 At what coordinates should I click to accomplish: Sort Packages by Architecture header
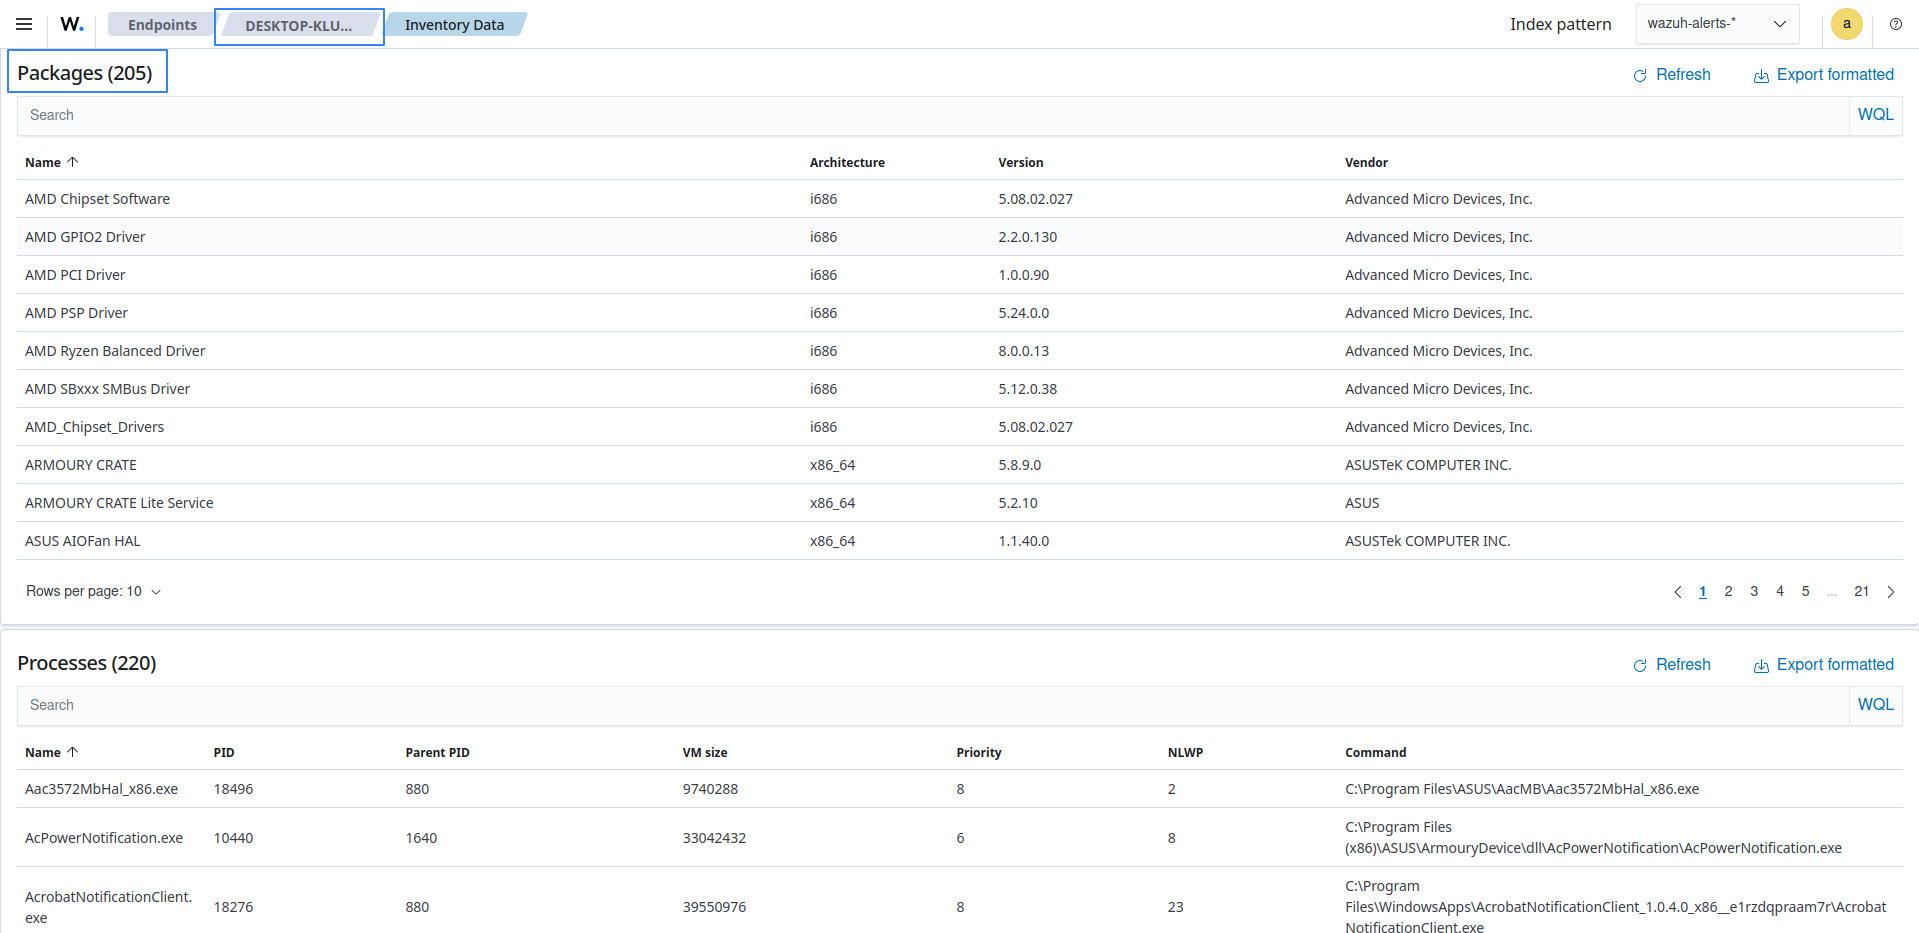tap(847, 162)
